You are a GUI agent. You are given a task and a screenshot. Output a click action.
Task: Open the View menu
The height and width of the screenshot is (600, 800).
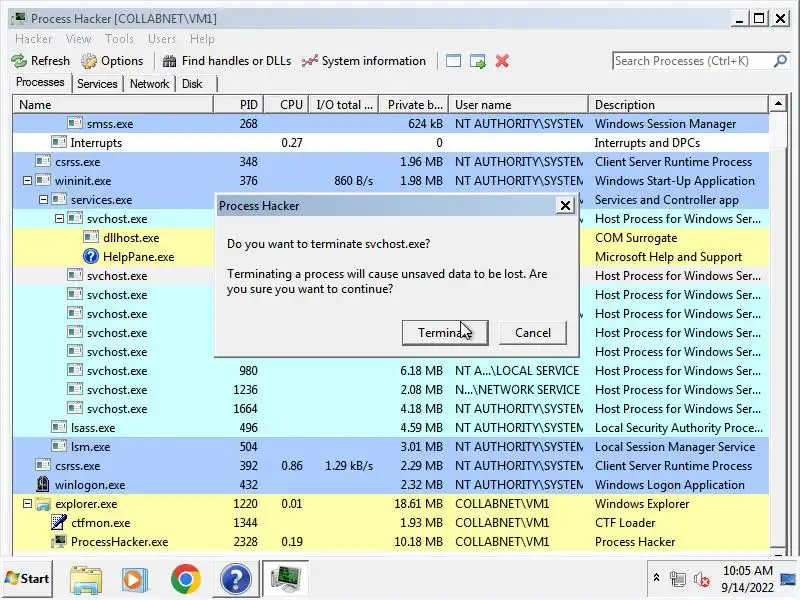(x=79, y=39)
